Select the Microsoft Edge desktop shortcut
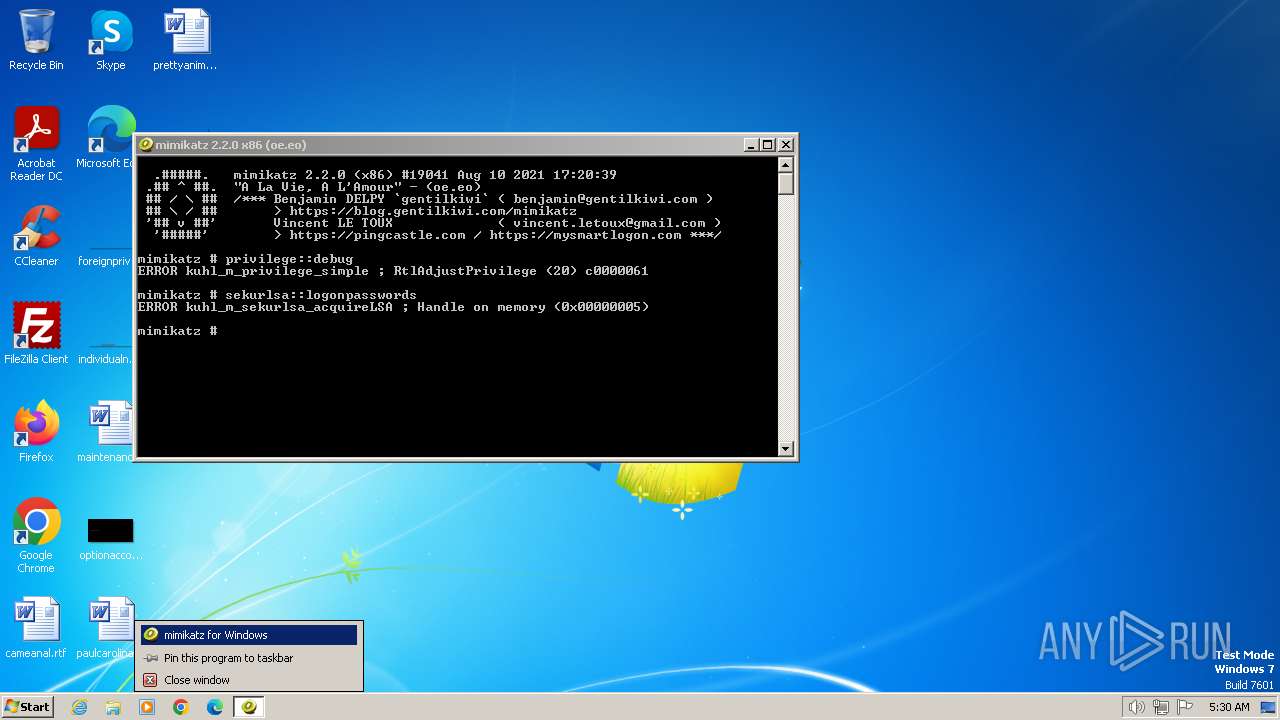 pos(108,138)
